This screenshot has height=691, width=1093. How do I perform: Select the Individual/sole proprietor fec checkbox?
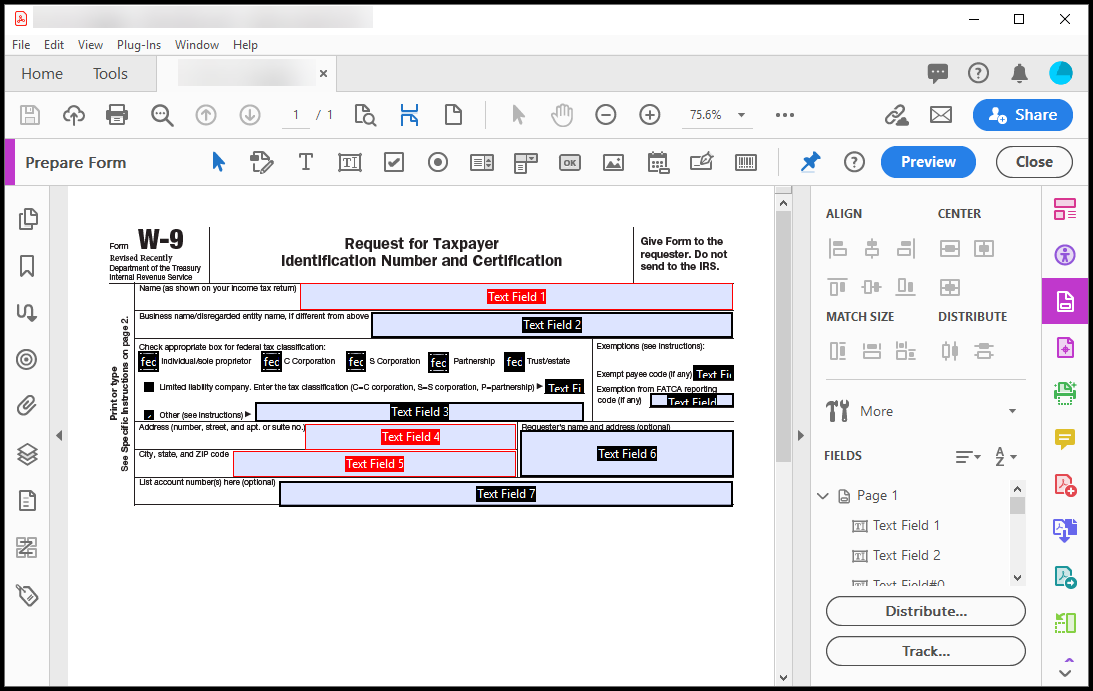148,362
